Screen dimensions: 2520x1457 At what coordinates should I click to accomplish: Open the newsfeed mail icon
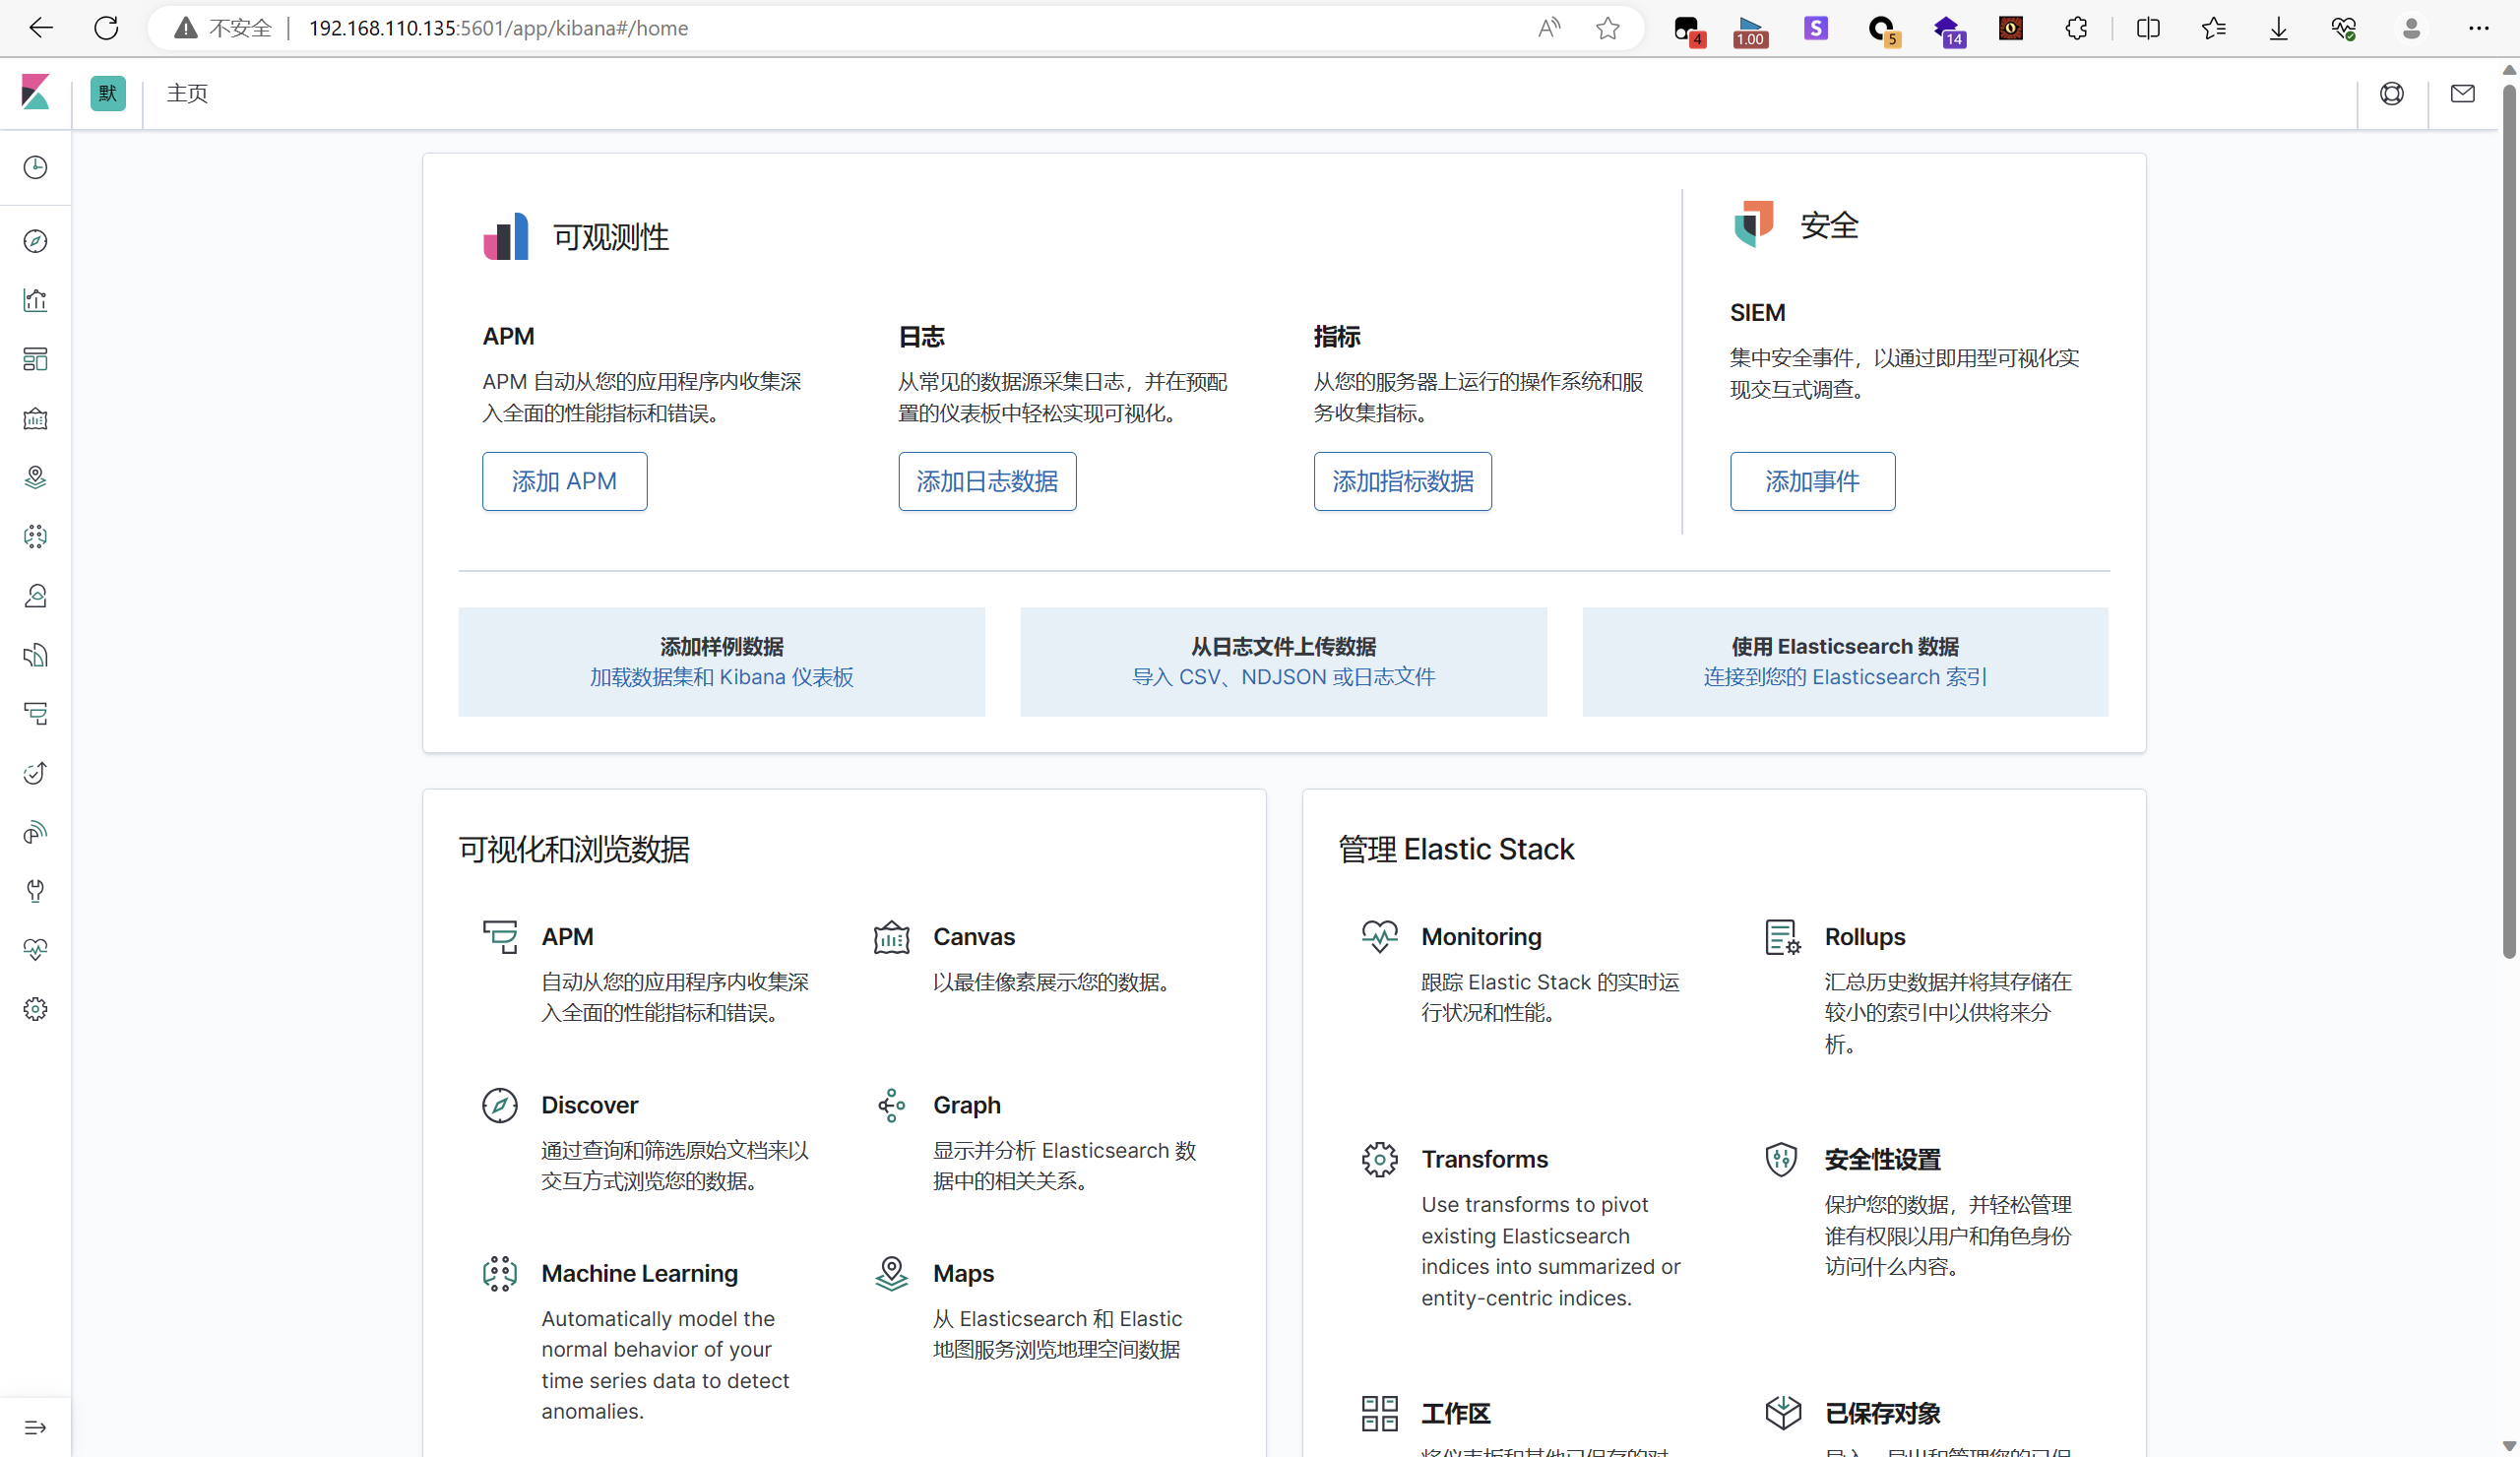point(2462,93)
